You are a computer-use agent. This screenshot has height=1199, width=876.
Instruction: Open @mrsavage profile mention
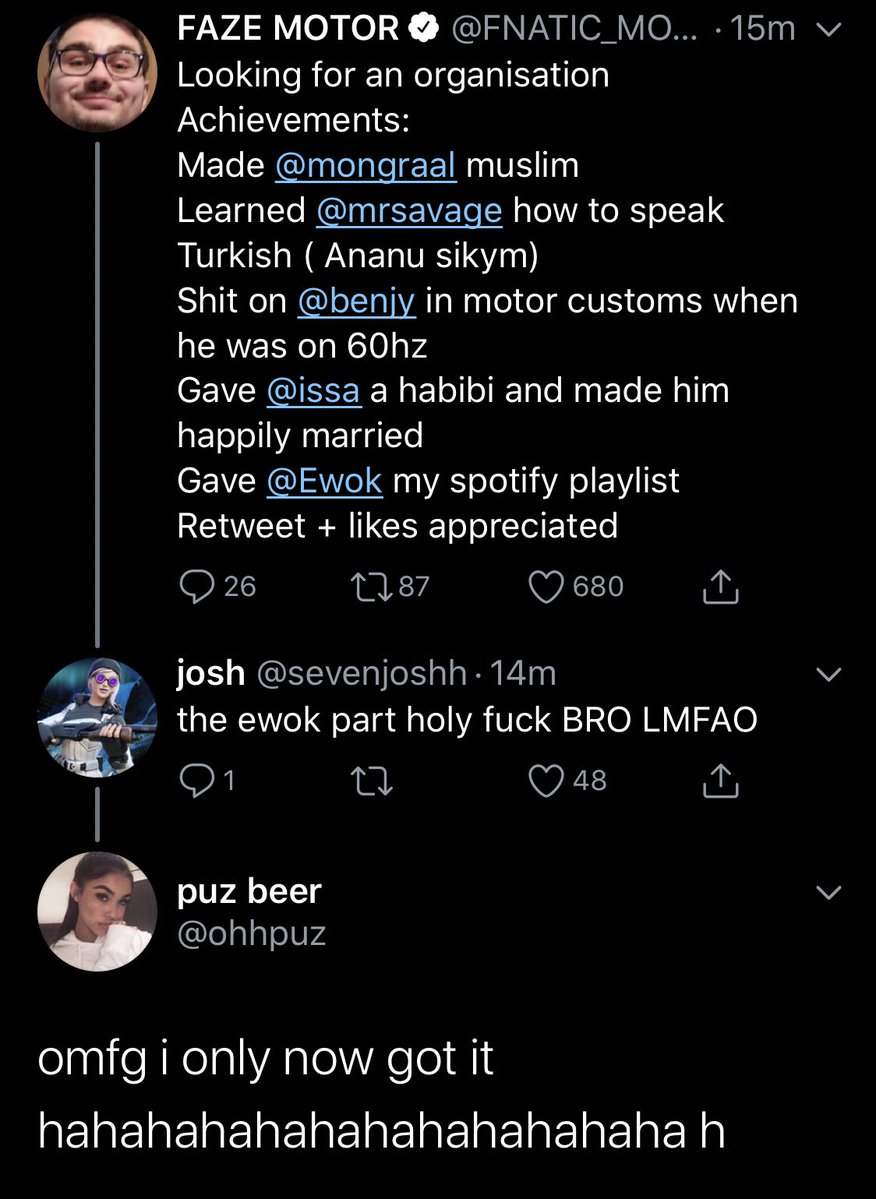point(409,211)
